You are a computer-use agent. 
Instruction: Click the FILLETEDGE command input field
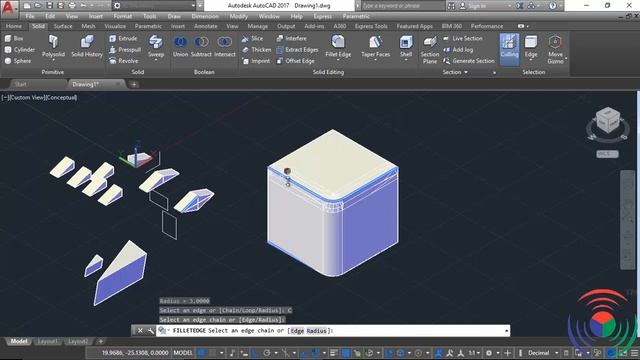pos(333,331)
